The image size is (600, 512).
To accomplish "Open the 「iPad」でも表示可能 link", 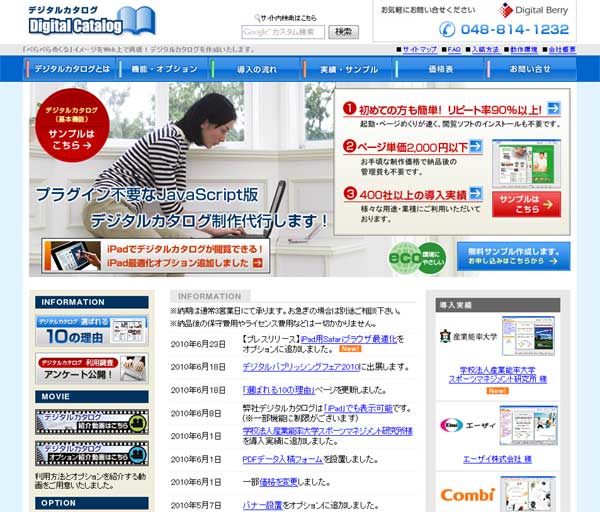I will (358, 408).
